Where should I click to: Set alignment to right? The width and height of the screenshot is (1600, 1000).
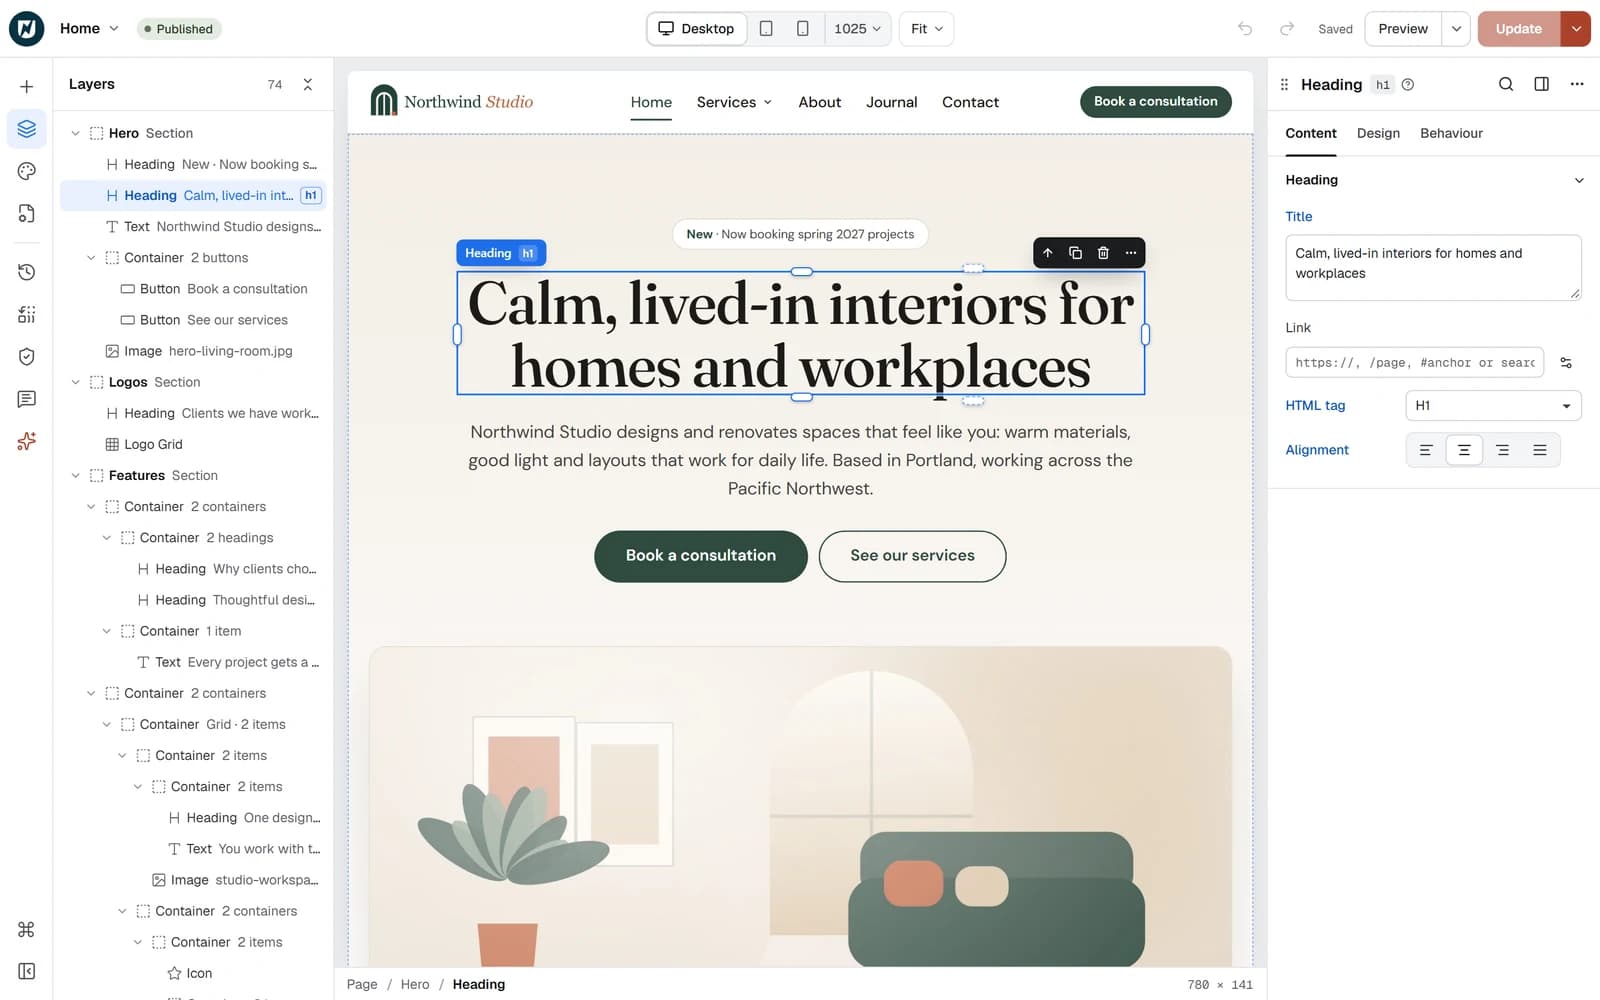pos(1502,450)
